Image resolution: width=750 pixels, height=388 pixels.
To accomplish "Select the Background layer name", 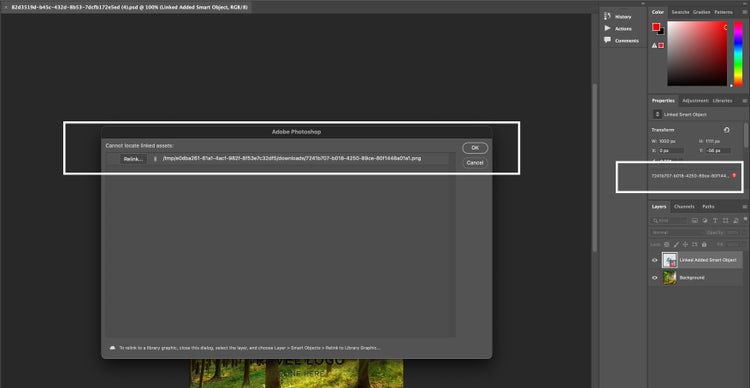I will [x=692, y=277].
